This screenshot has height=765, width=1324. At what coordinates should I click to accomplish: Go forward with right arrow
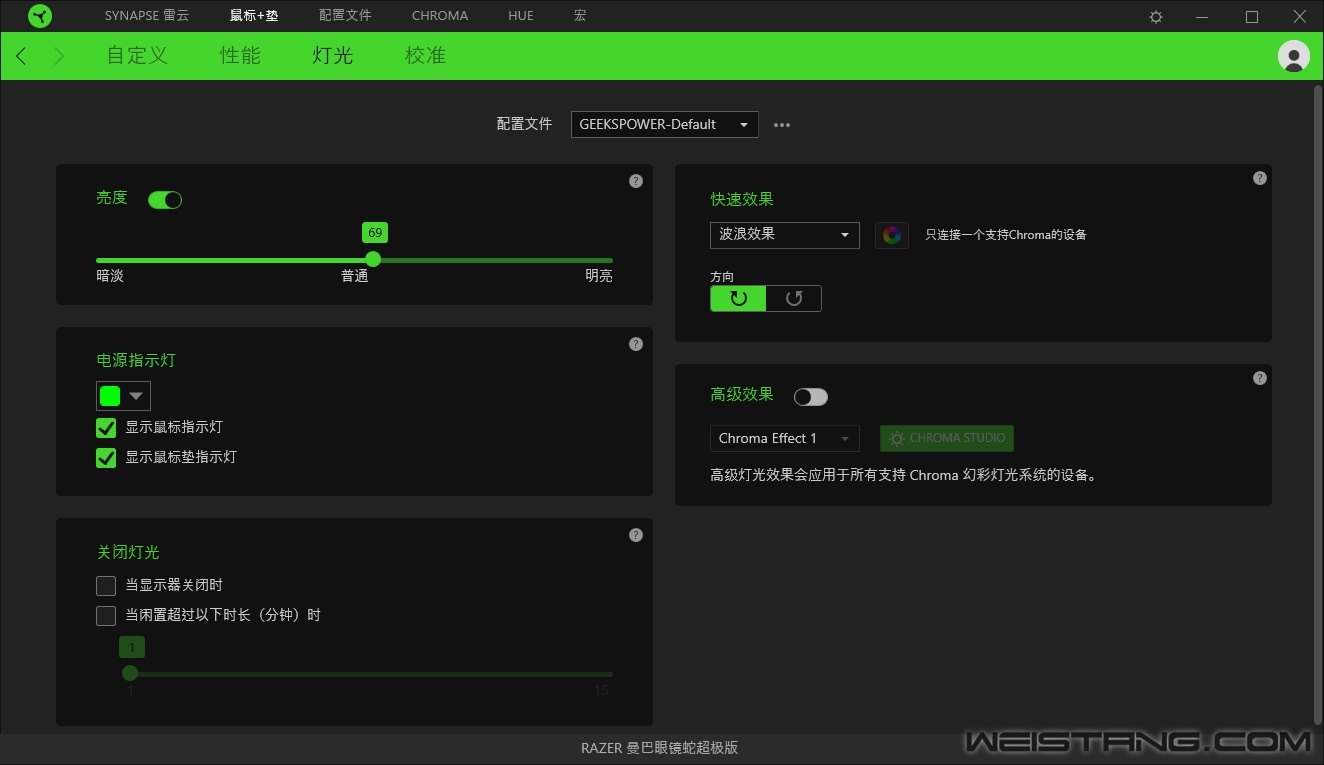[x=58, y=56]
